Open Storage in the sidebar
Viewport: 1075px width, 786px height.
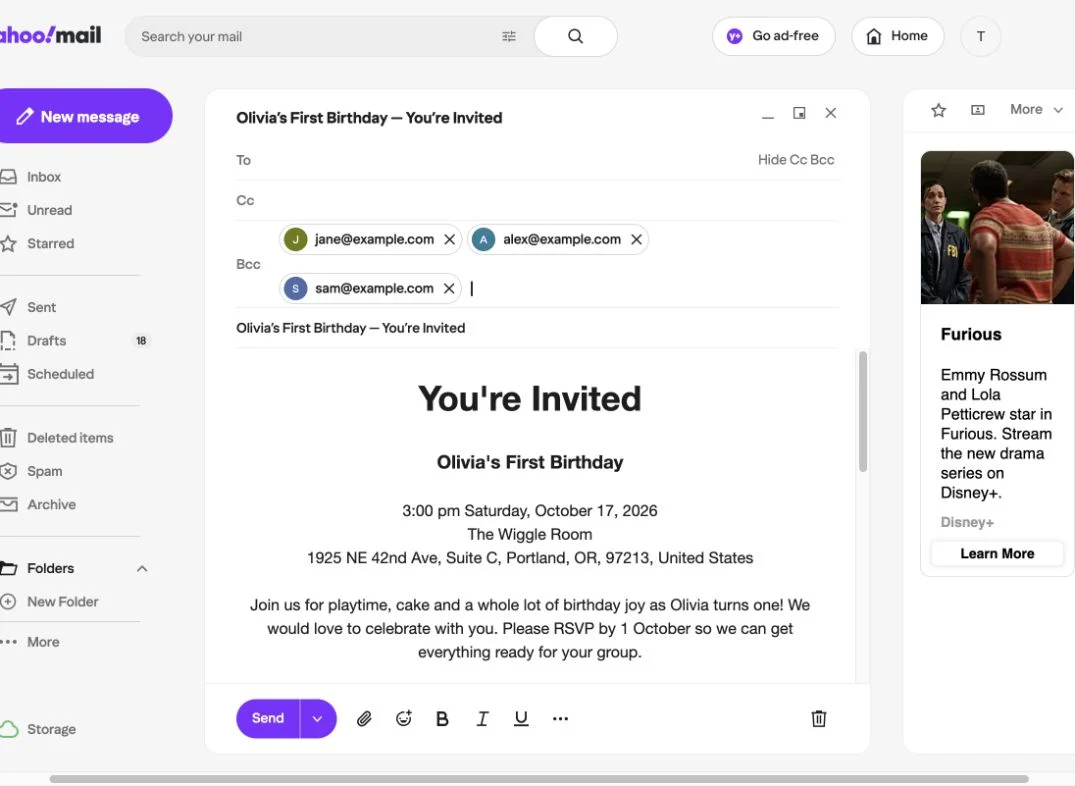click(x=39, y=729)
